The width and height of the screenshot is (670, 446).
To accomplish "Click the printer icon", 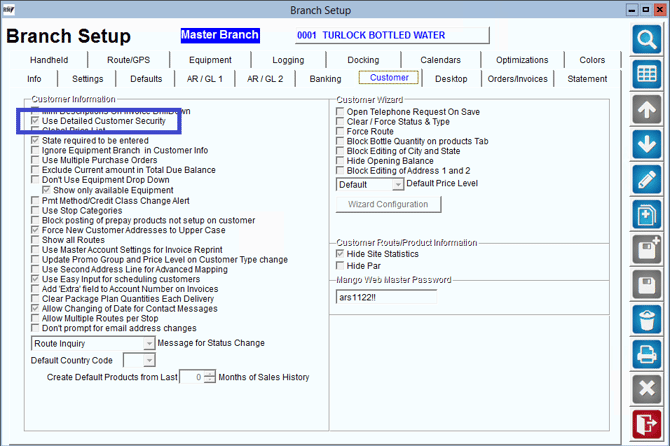I will click(646, 355).
